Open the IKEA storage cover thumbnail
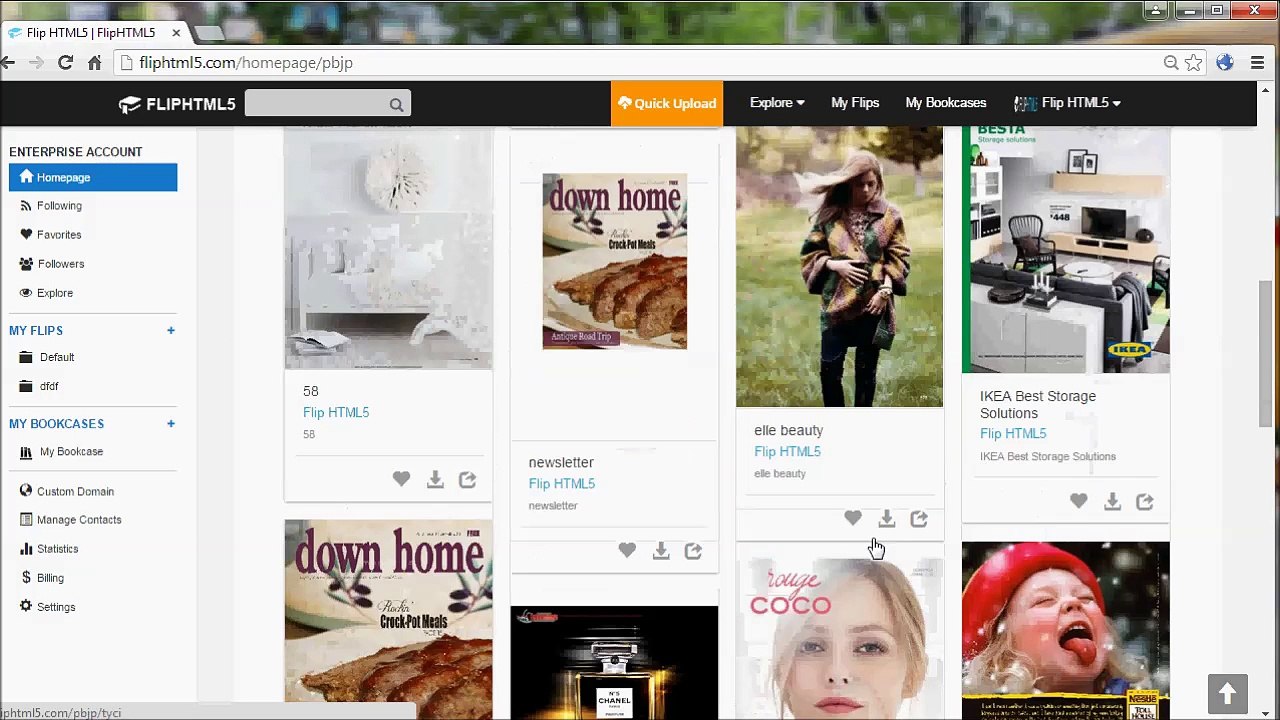 pyautogui.click(x=1066, y=250)
